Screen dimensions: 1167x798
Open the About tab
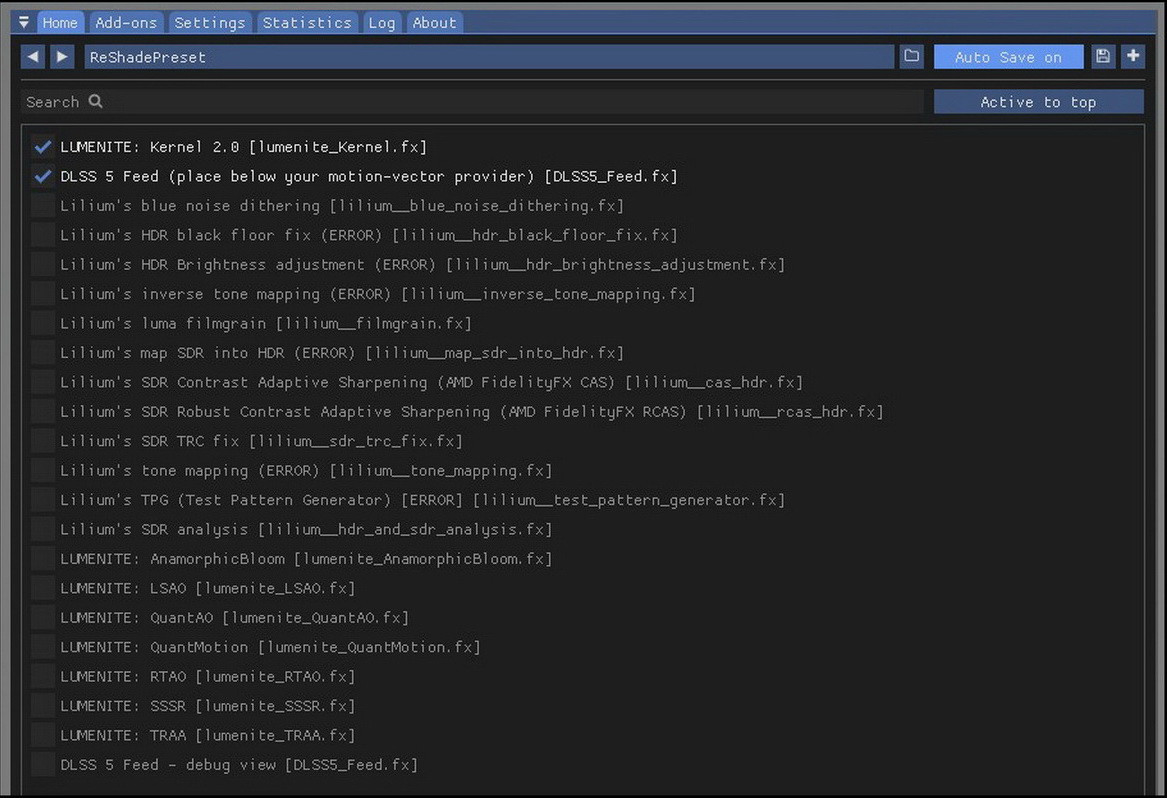pyautogui.click(x=434, y=22)
